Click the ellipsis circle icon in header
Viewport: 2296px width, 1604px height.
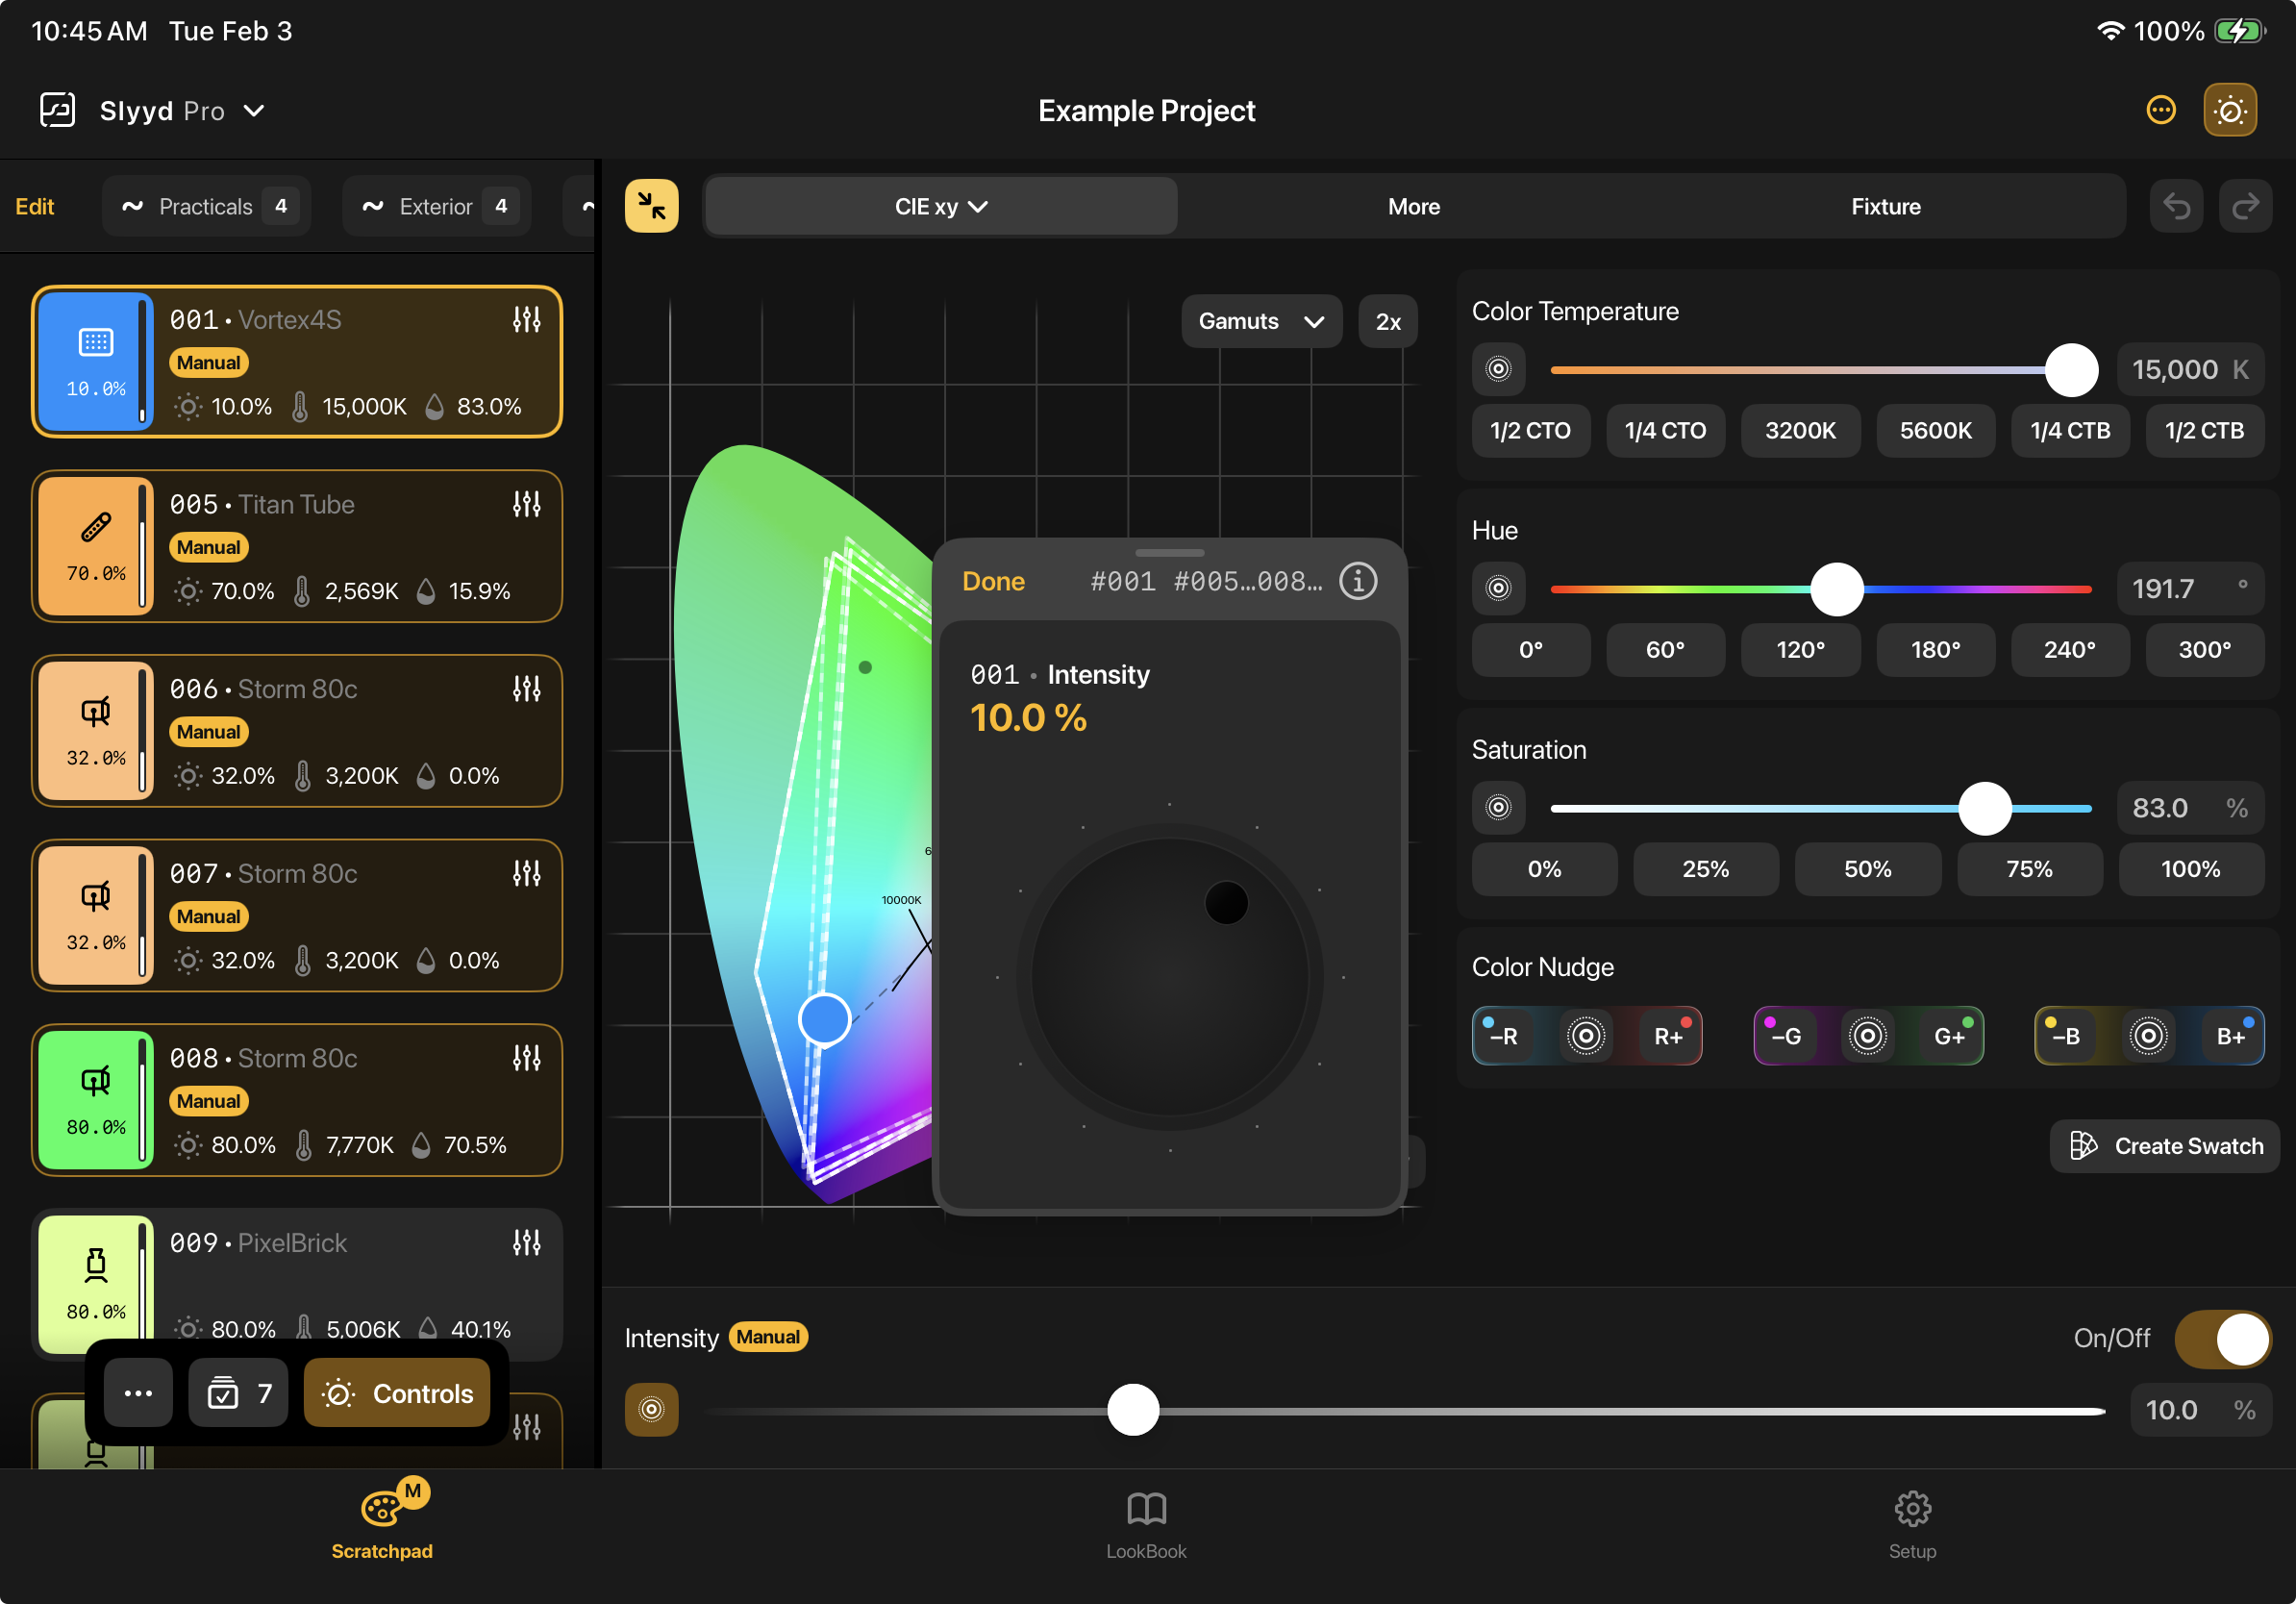[2160, 110]
